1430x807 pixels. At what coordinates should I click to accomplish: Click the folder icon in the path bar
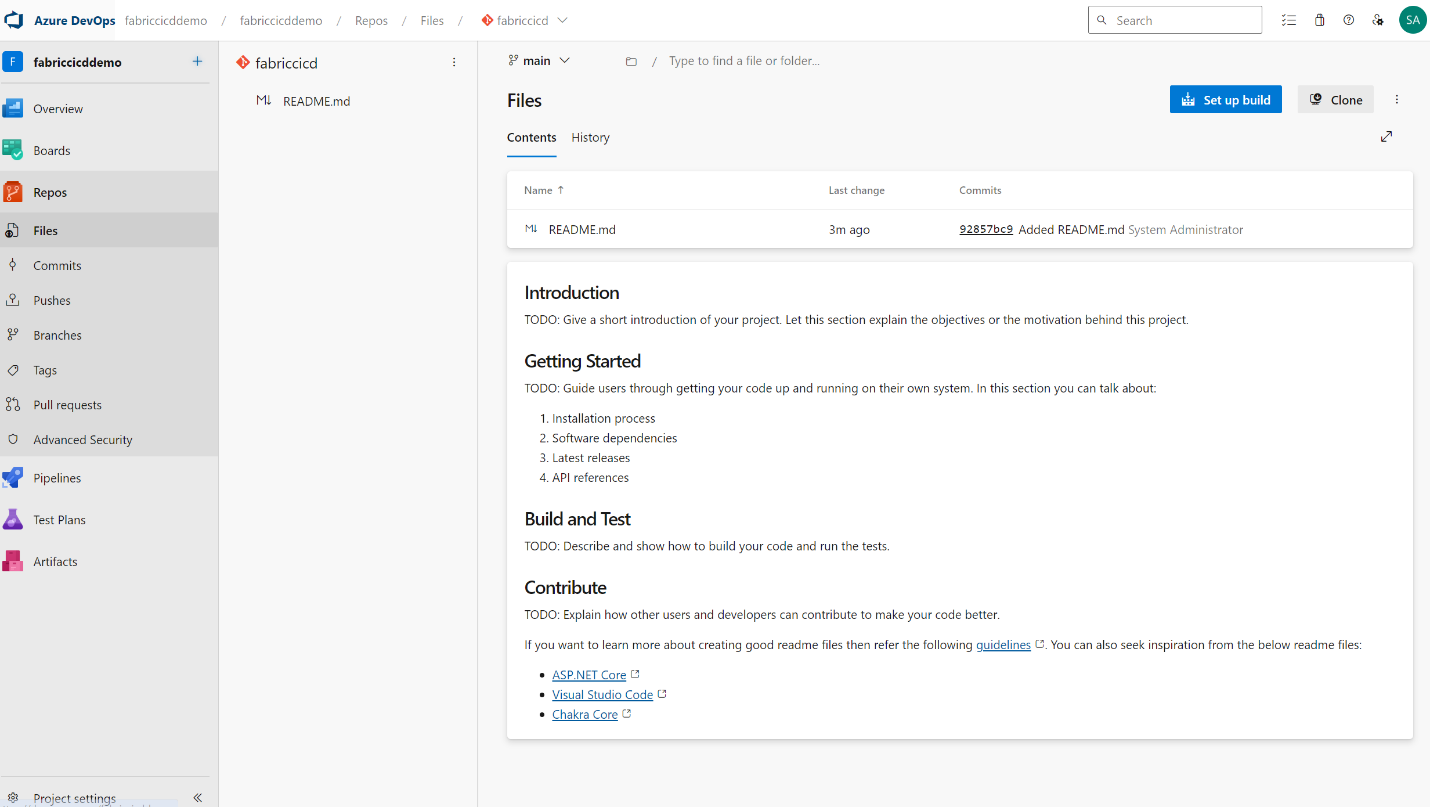(631, 61)
